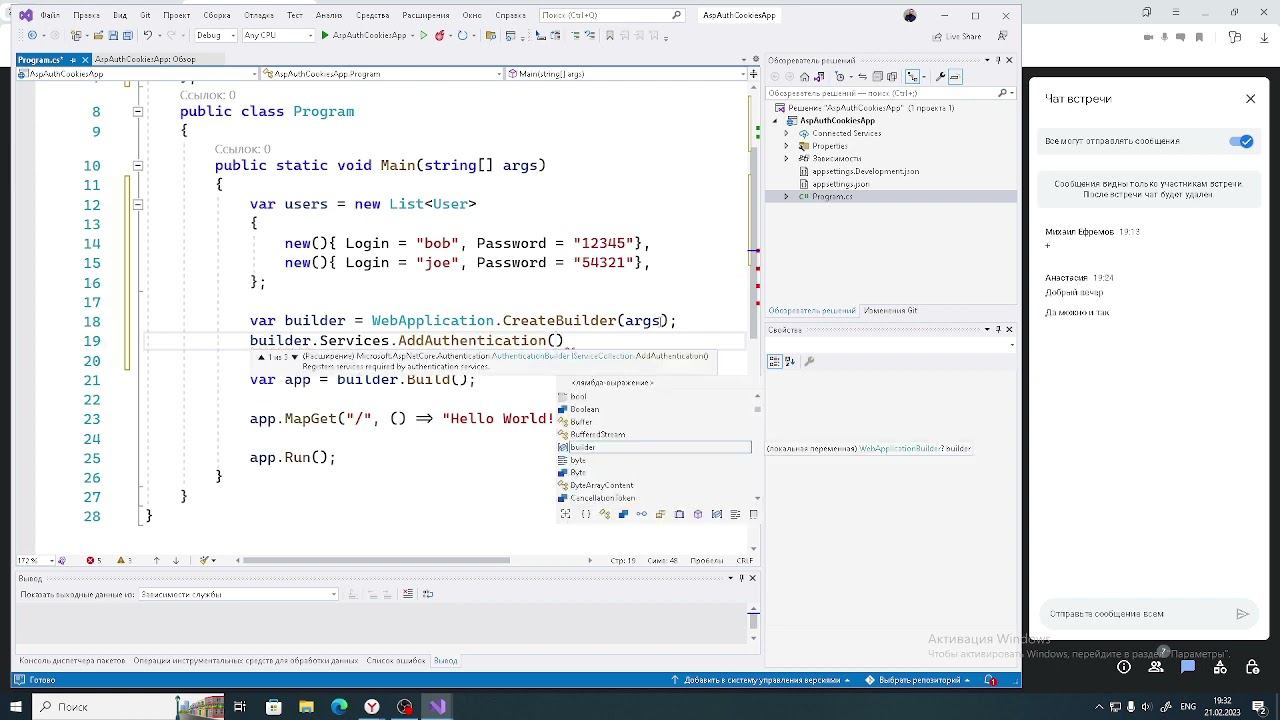Image resolution: width=1280 pixels, height=720 pixels.
Task: Open the editor zoom level dropdown
Action: point(34,560)
